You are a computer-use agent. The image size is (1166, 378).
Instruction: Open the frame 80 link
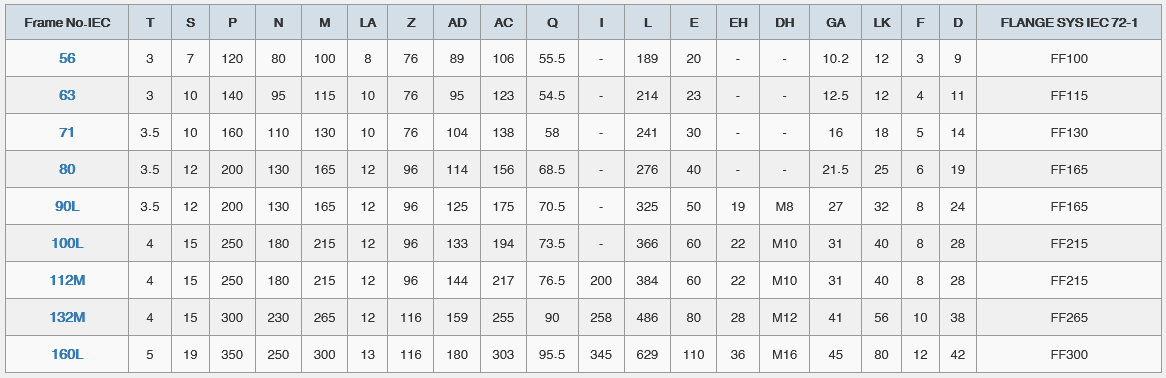click(67, 169)
